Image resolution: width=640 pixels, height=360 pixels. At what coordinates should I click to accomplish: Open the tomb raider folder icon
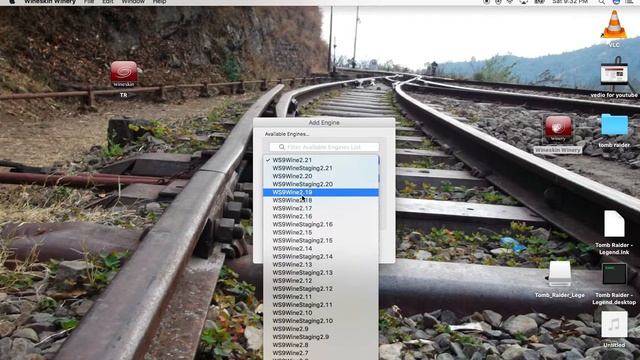[x=614, y=125]
